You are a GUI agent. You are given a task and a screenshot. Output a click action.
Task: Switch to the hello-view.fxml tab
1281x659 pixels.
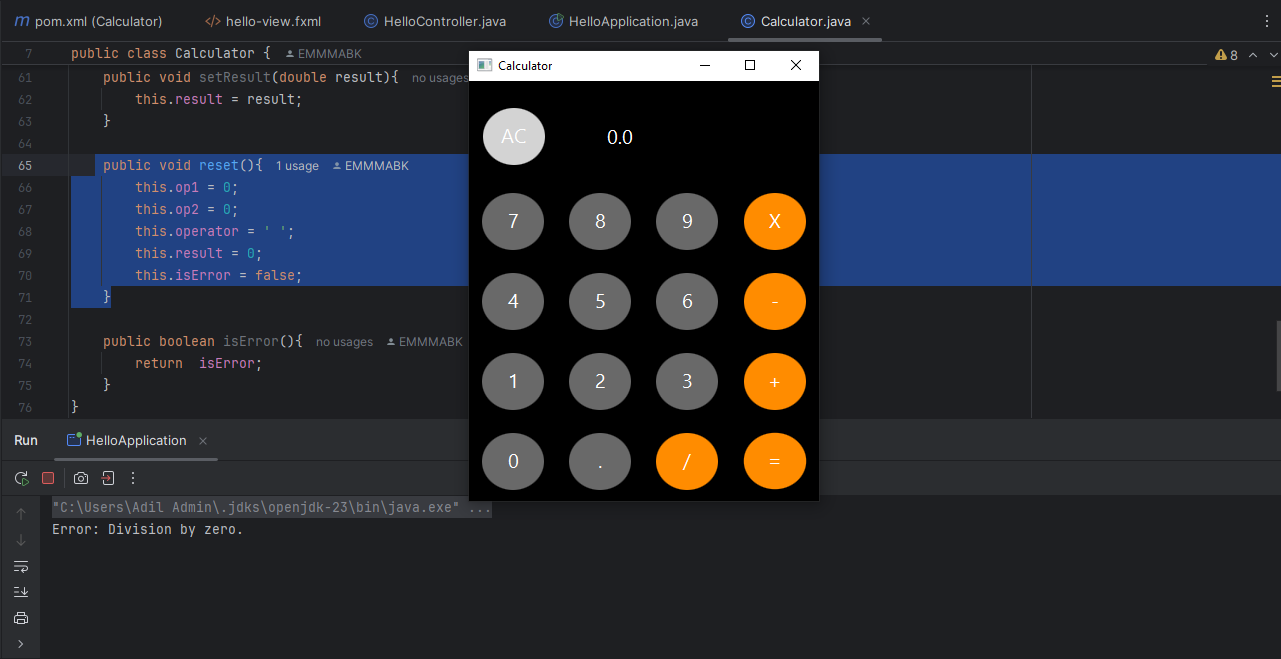[x=263, y=21]
